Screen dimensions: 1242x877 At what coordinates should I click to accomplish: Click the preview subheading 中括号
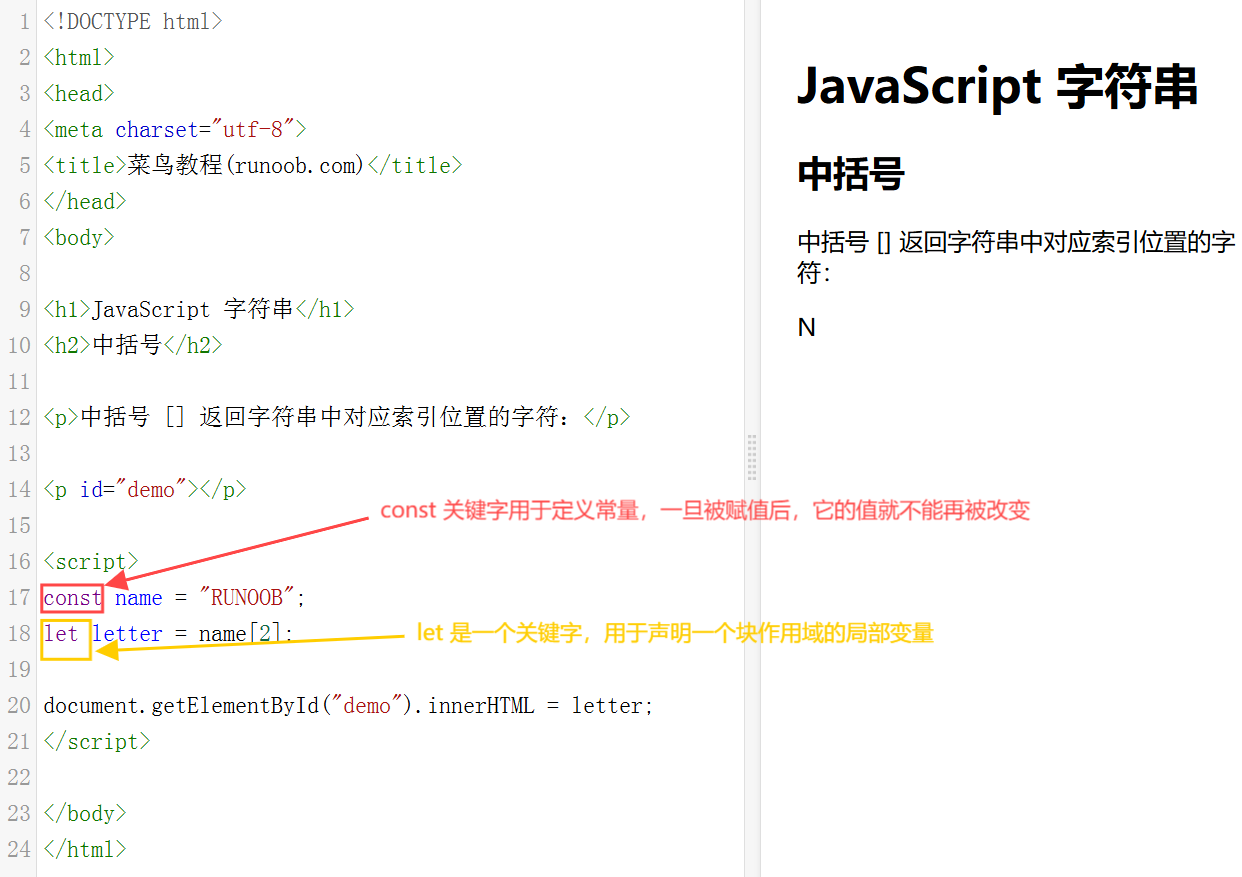pos(851,174)
